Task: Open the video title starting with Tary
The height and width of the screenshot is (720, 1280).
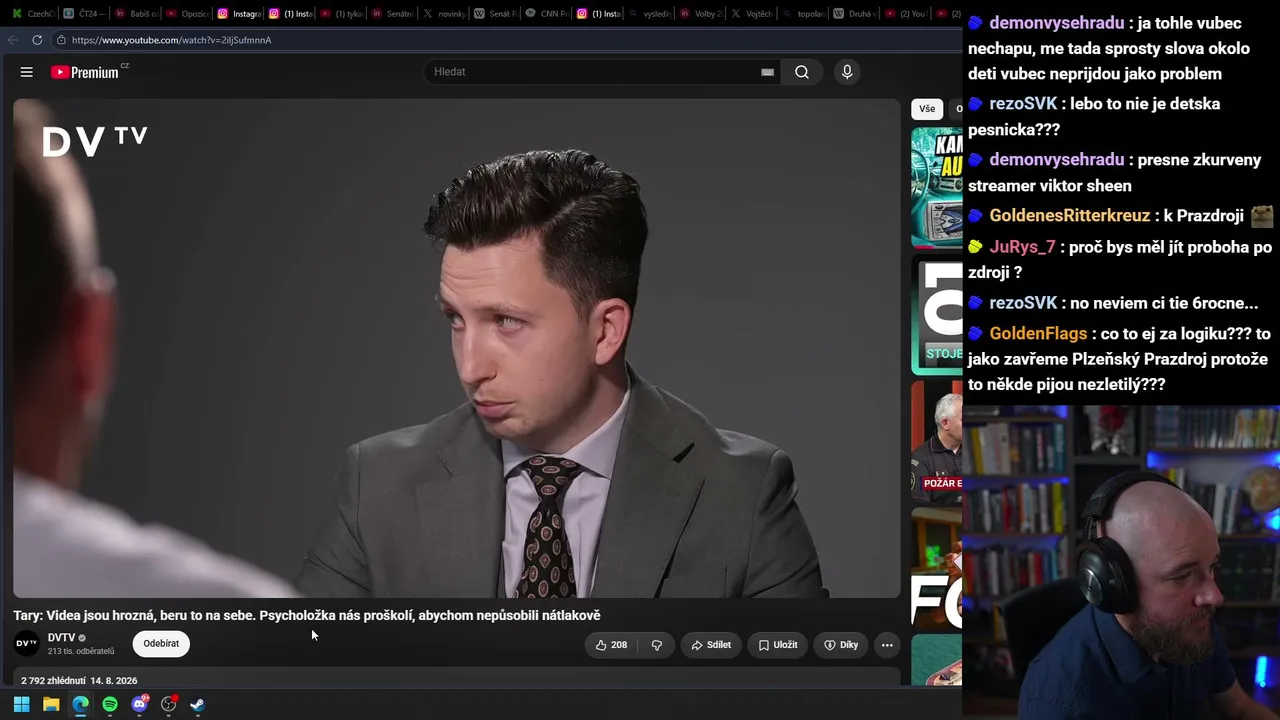Action: (307, 615)
